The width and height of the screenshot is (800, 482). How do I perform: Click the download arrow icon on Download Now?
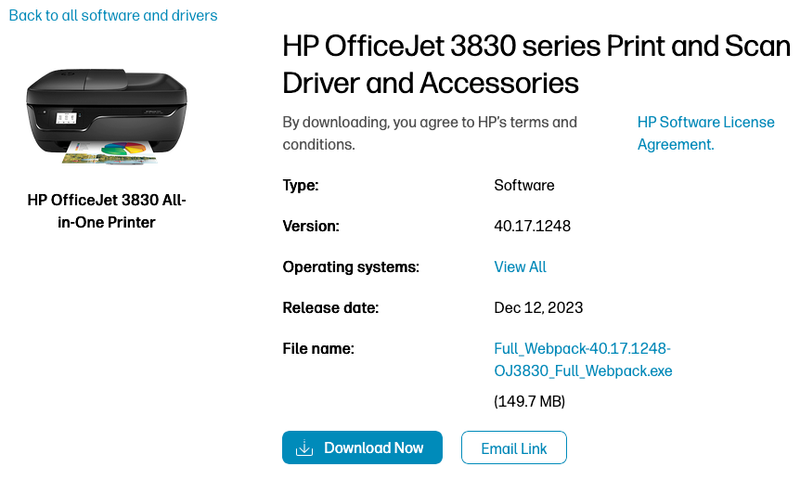click(x=305, y=448)
